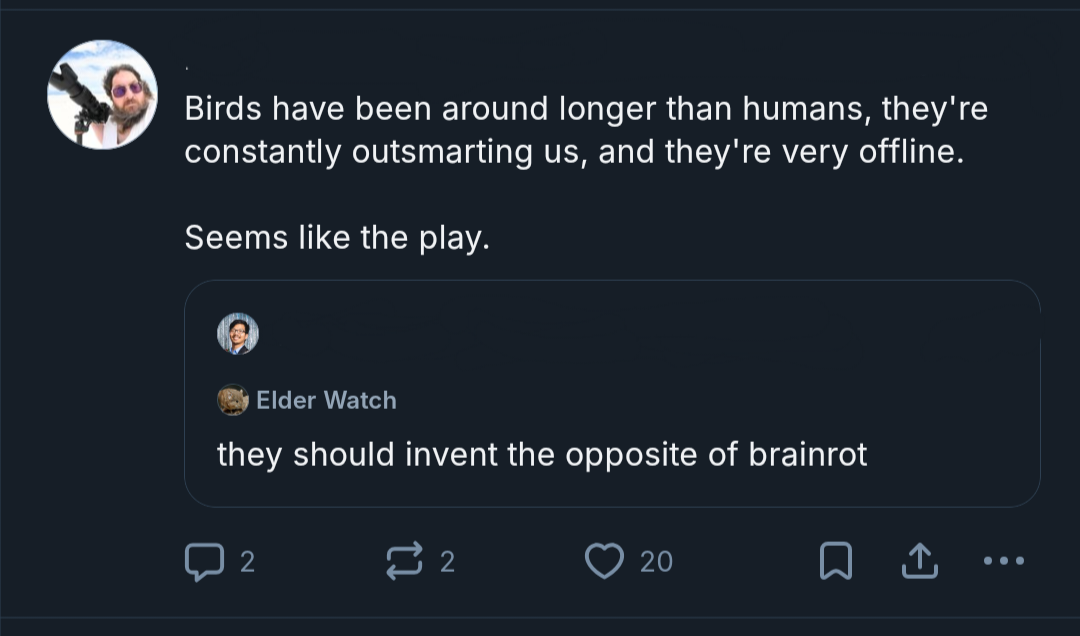Viewport: 1080px width, 636px height.
Task: Click the word 'brainrot' in quoted post
Action: tap(807, 455)
